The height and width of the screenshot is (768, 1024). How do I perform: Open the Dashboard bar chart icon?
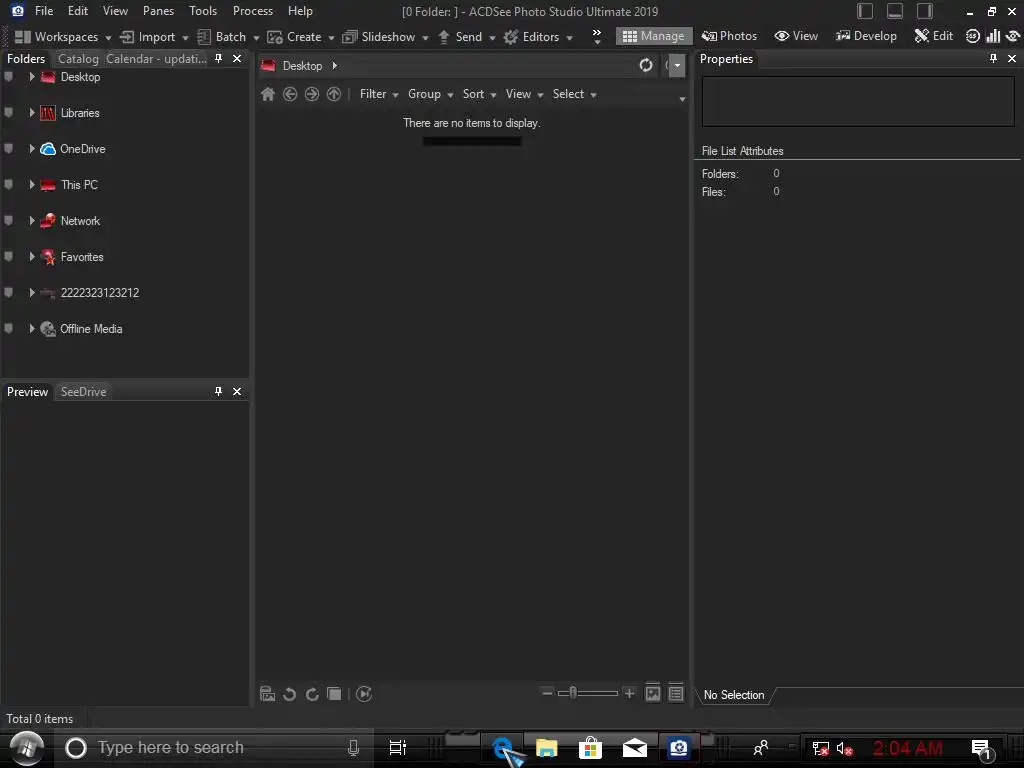coord(993,36)
